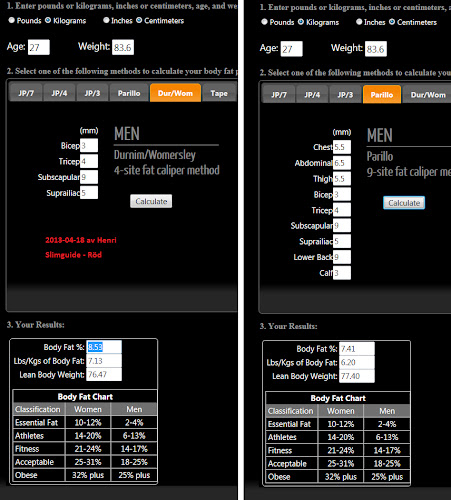Click 'Athletes' row in left chart
451x500 pixels.
click(x=85, y=436)
